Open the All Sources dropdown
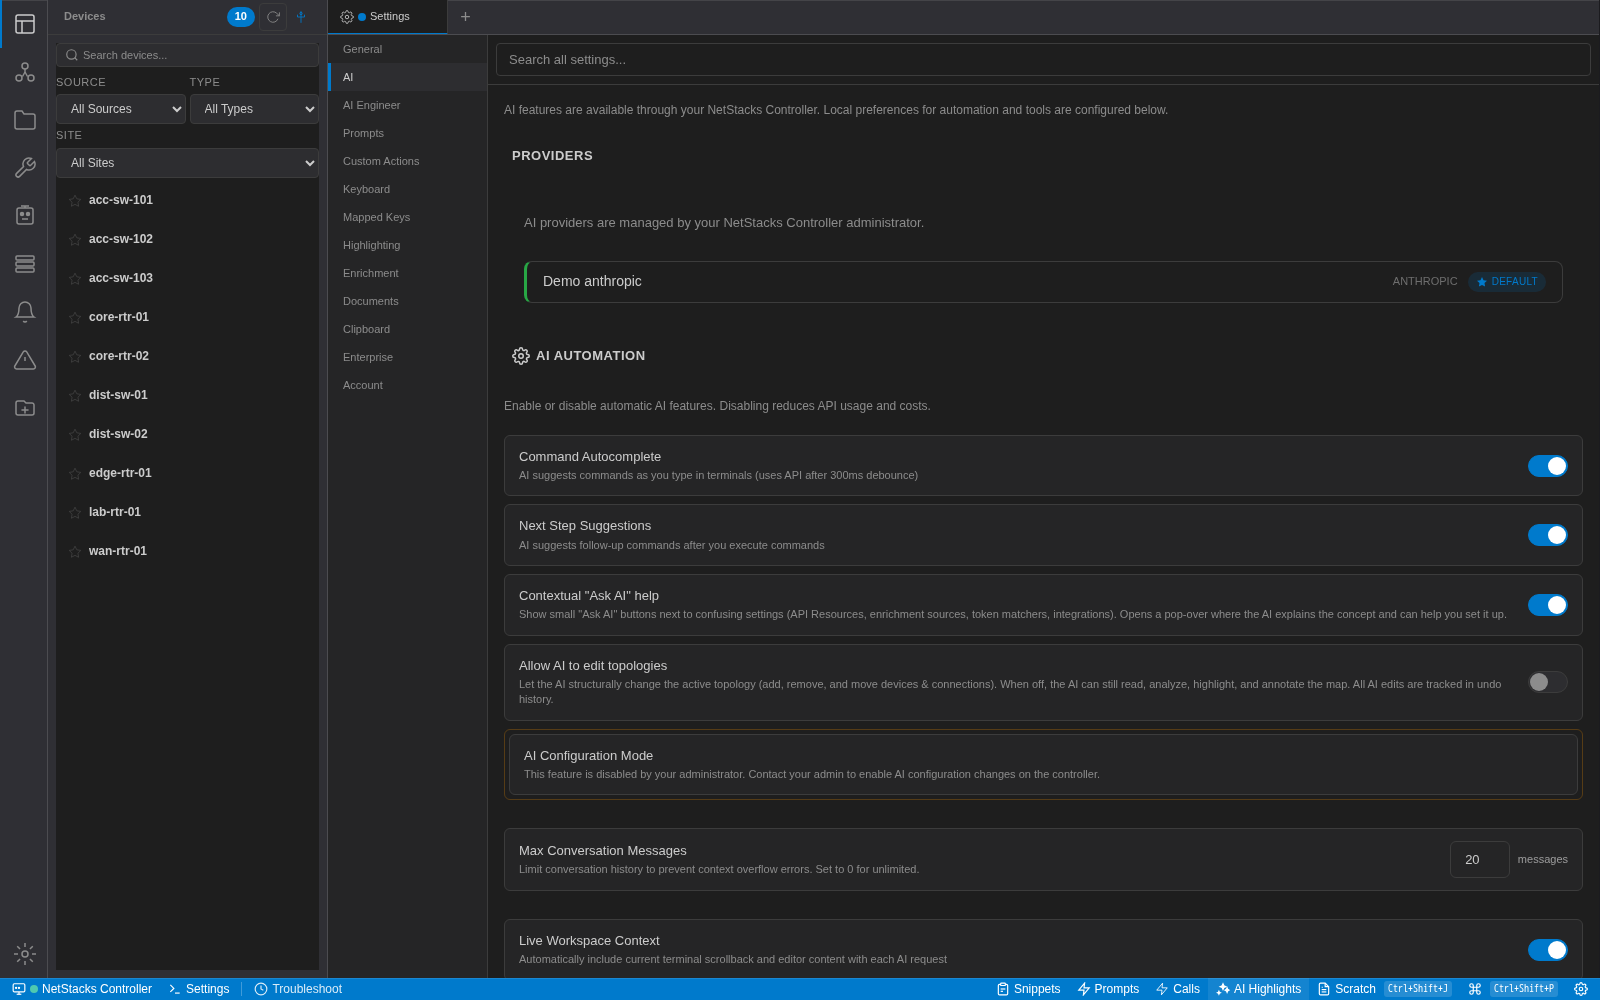1600x1000 pixels. pyautogui.click(x=121, y=109)
